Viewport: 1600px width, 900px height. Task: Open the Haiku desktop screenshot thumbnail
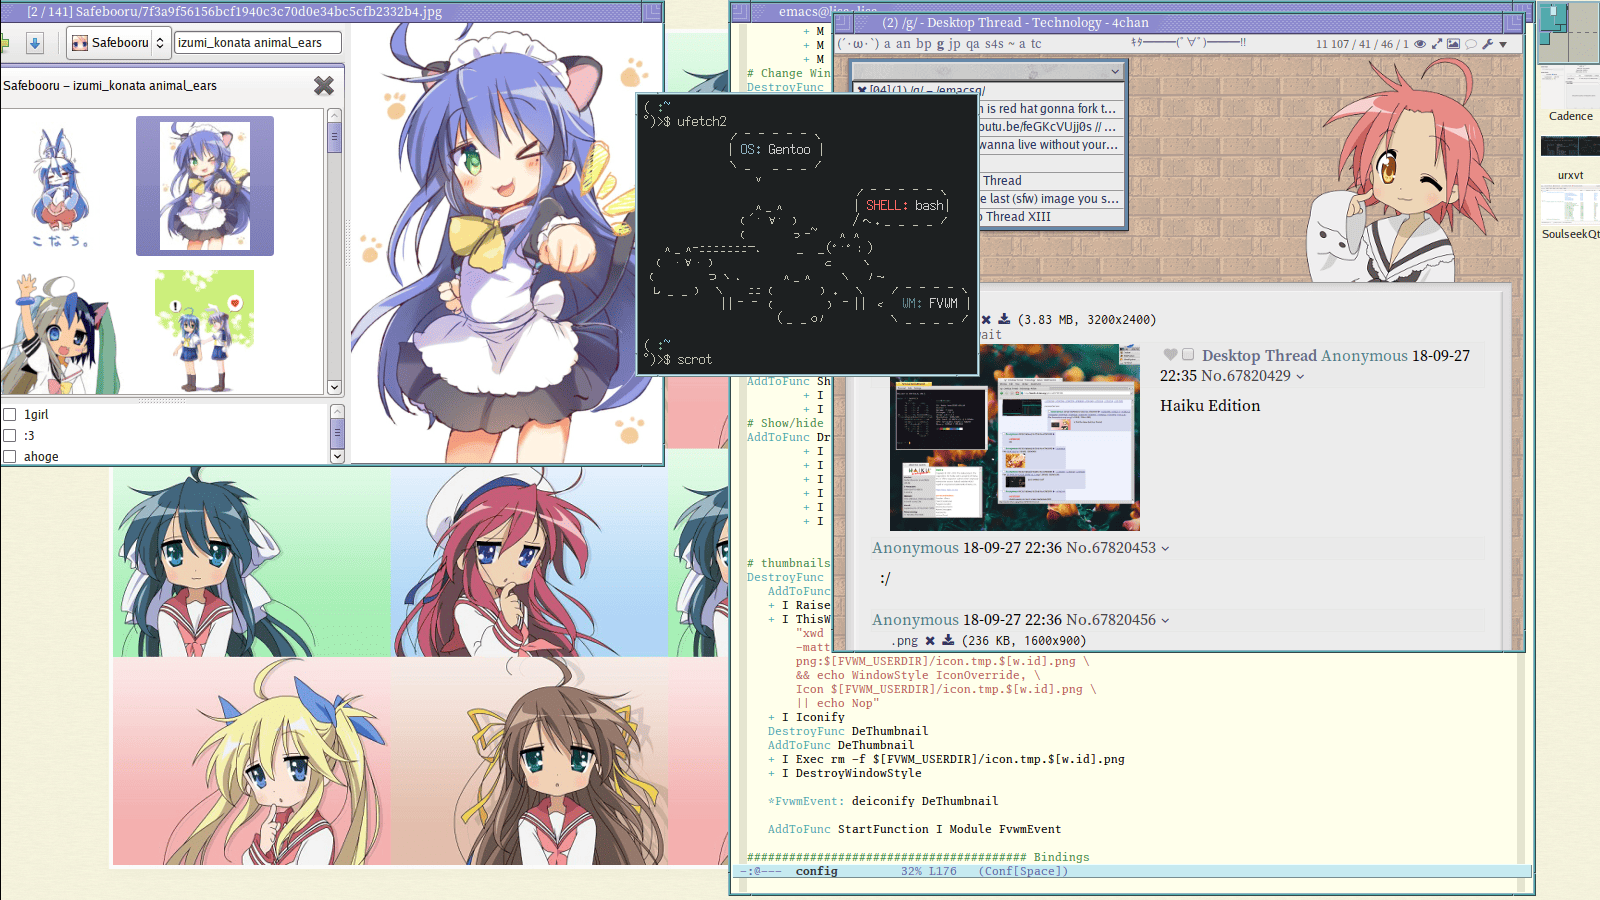(x=1014, y=437)
